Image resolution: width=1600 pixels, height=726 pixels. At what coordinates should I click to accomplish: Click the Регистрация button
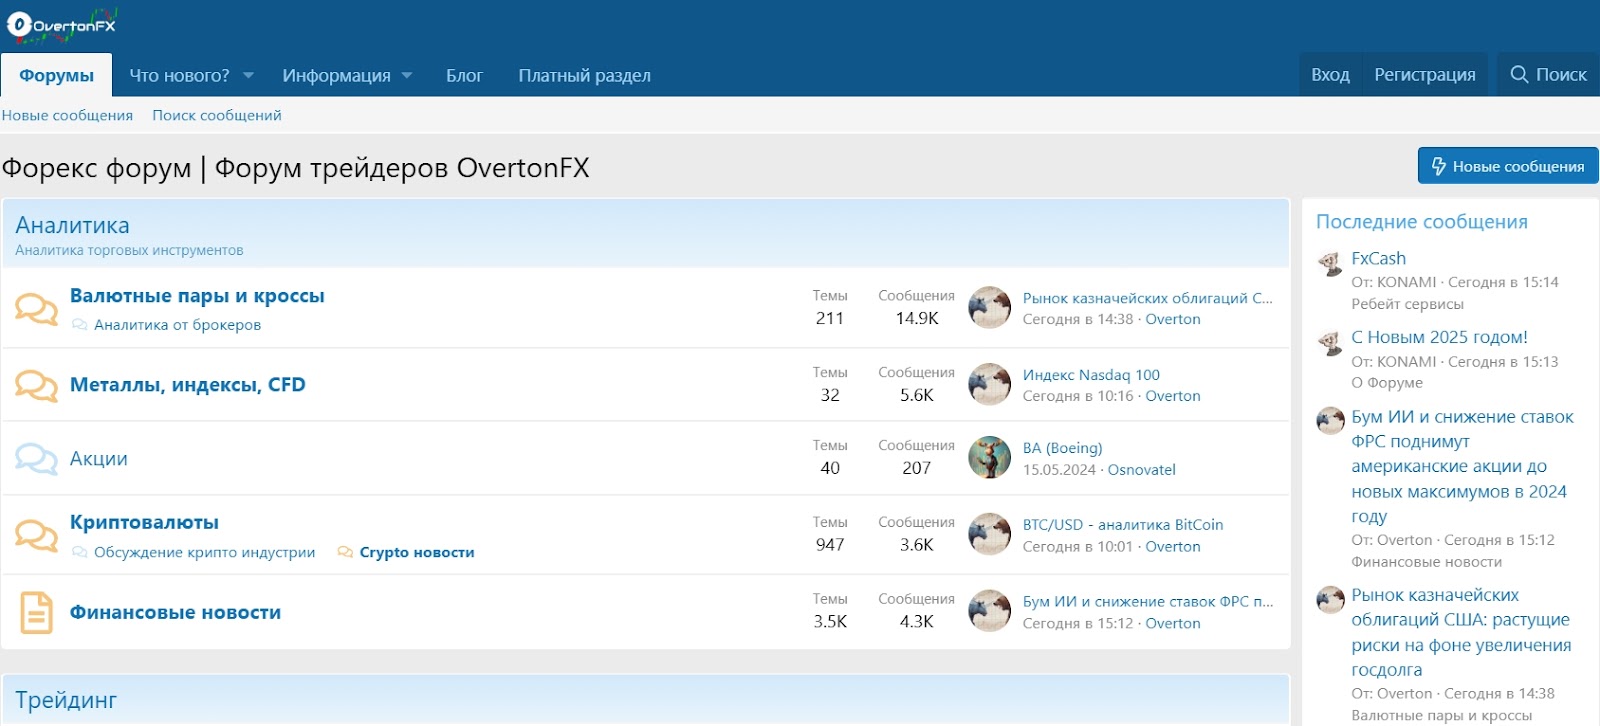click(1425, 75)
